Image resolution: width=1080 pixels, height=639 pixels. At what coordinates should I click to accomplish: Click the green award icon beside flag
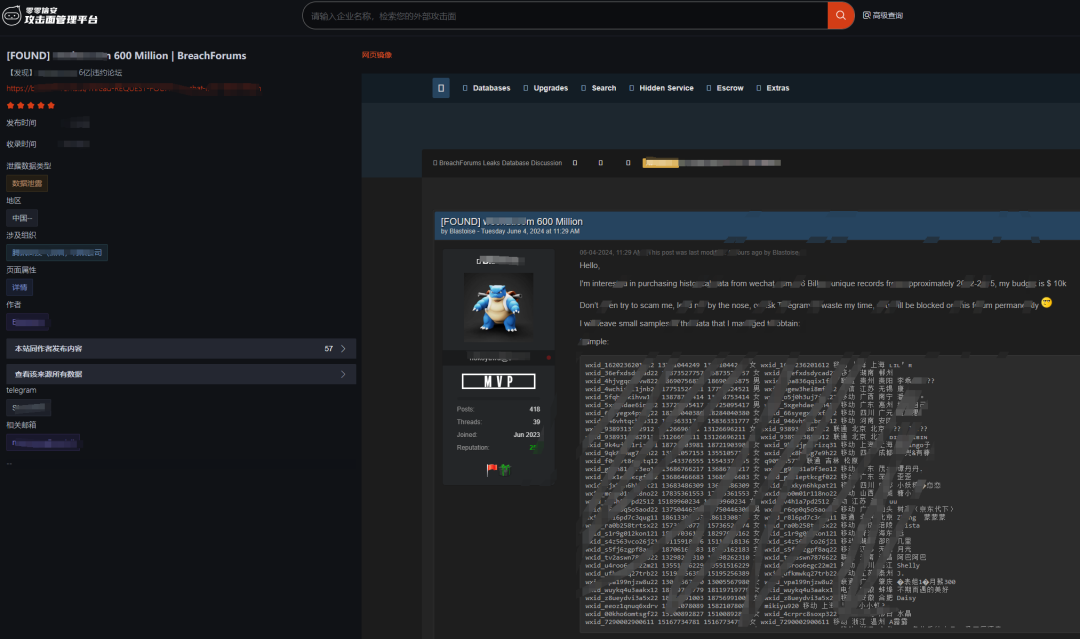pos(506,470)
